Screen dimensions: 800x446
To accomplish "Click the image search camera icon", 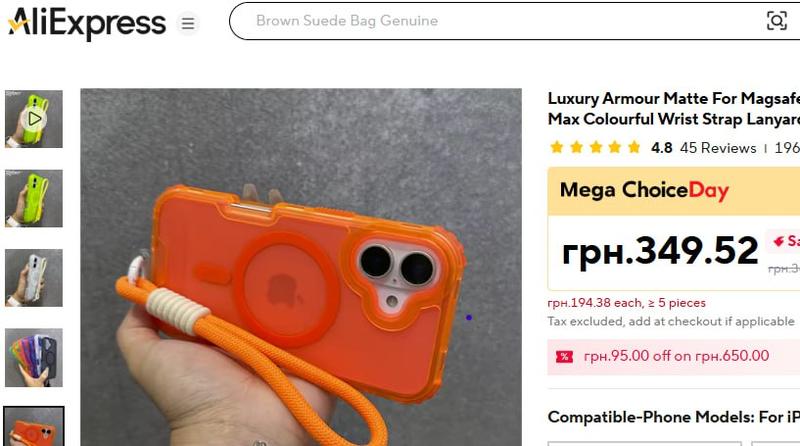I will (776, 21).
